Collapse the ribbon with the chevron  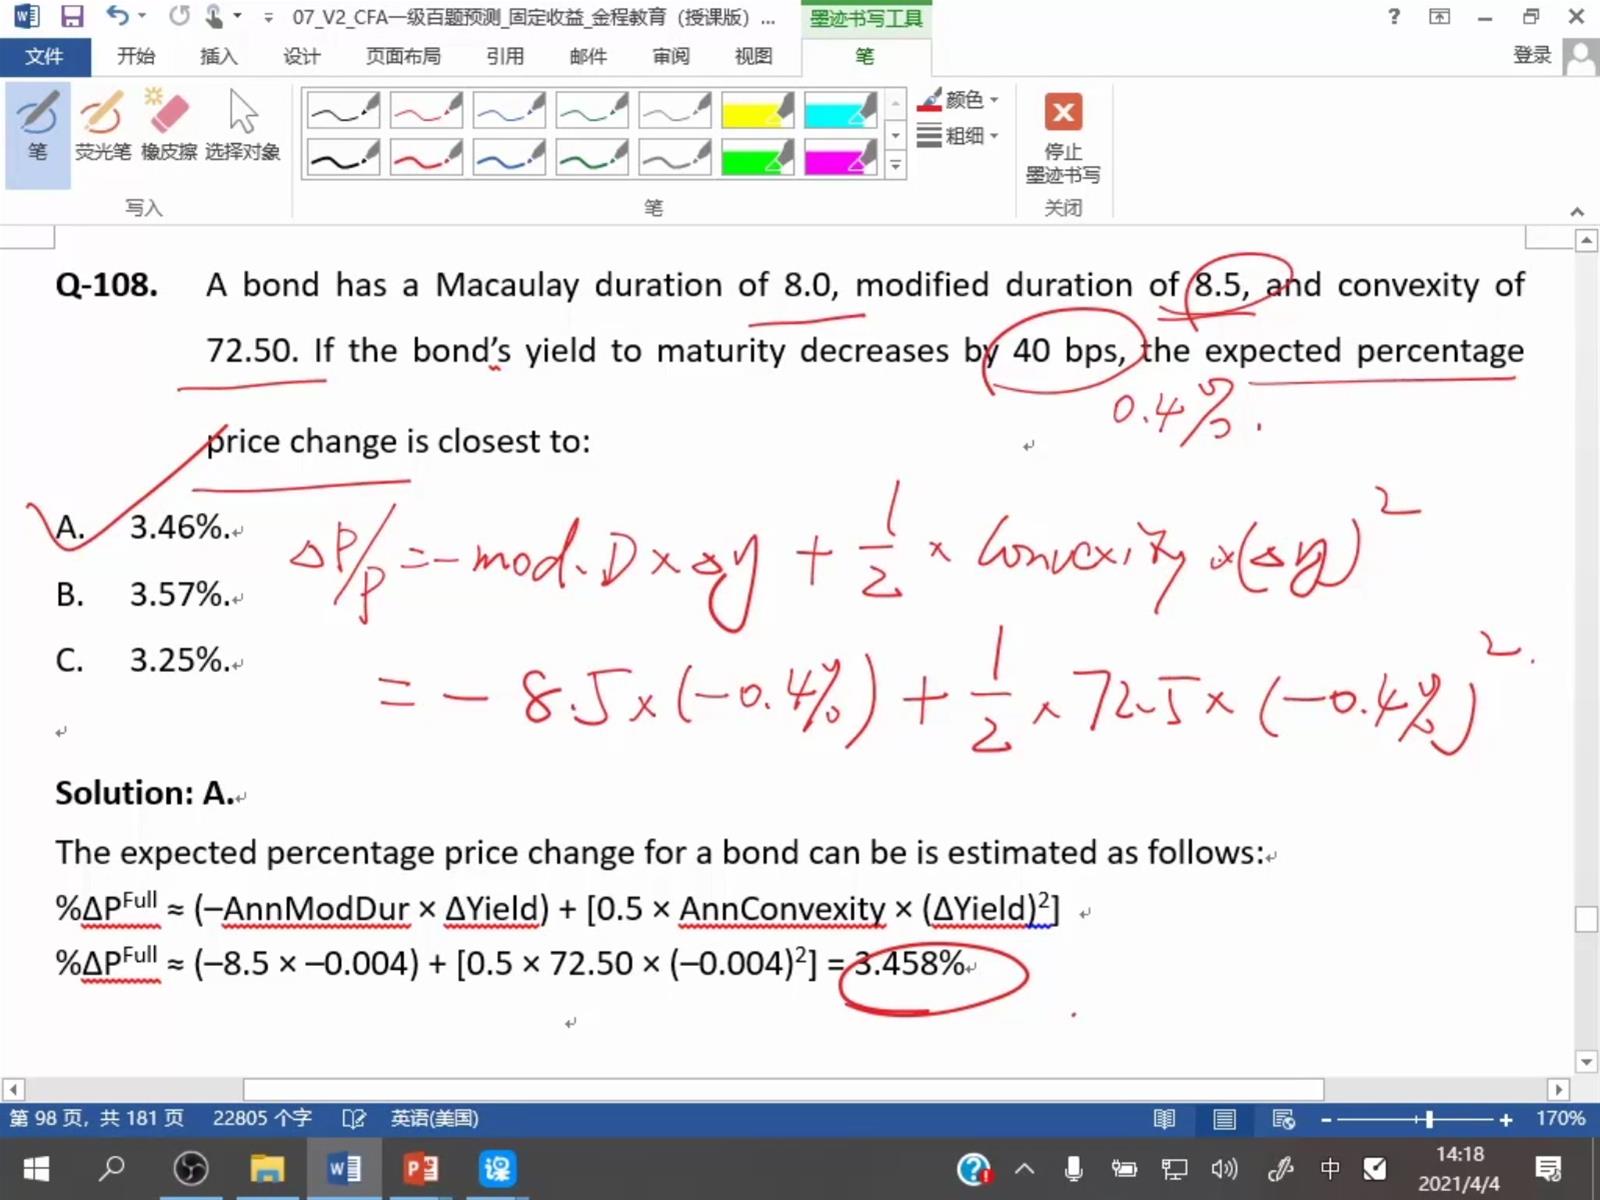pos(1577,211)
